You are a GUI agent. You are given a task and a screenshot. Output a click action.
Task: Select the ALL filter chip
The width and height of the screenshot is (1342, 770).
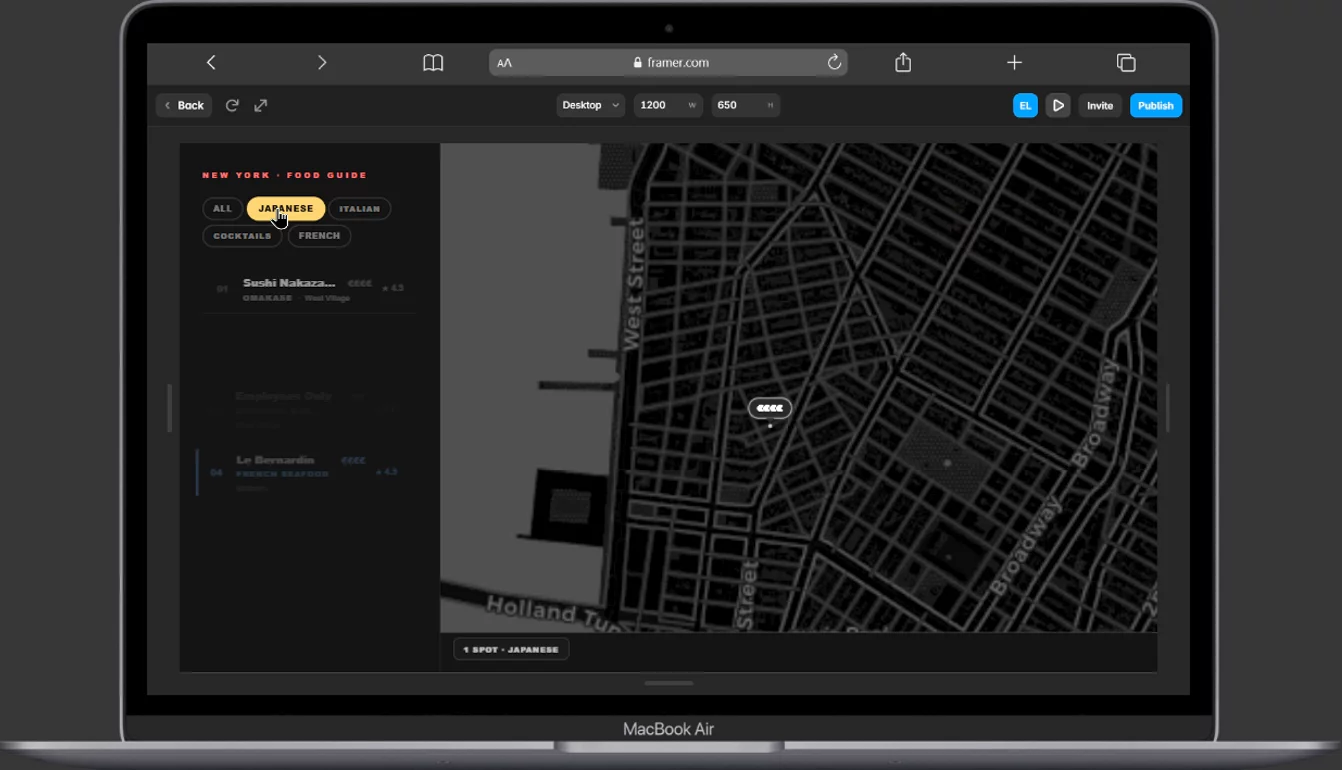pos(222,209)
